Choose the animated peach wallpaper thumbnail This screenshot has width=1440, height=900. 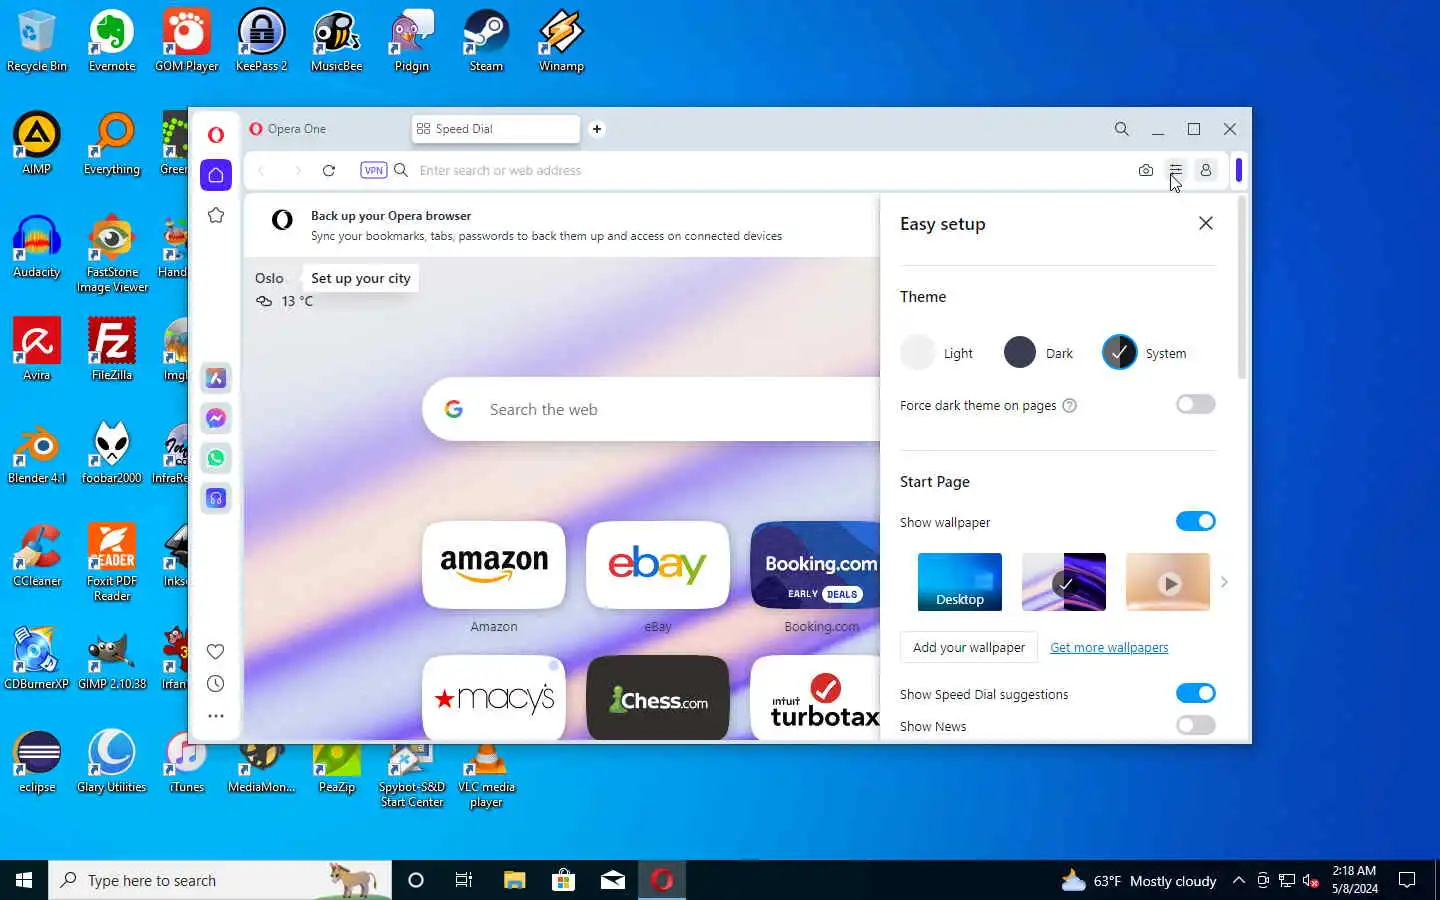1168,582
